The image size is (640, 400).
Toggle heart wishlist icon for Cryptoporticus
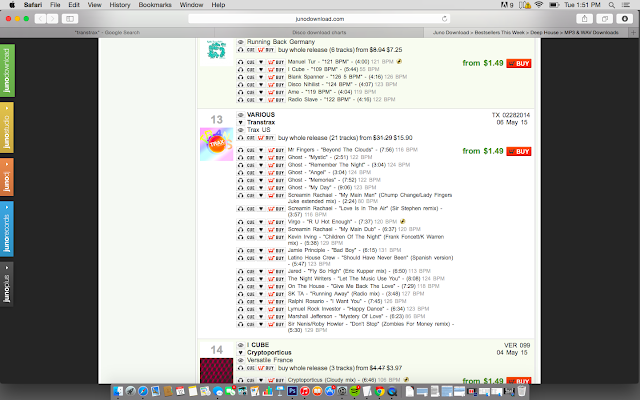point(240,353)
